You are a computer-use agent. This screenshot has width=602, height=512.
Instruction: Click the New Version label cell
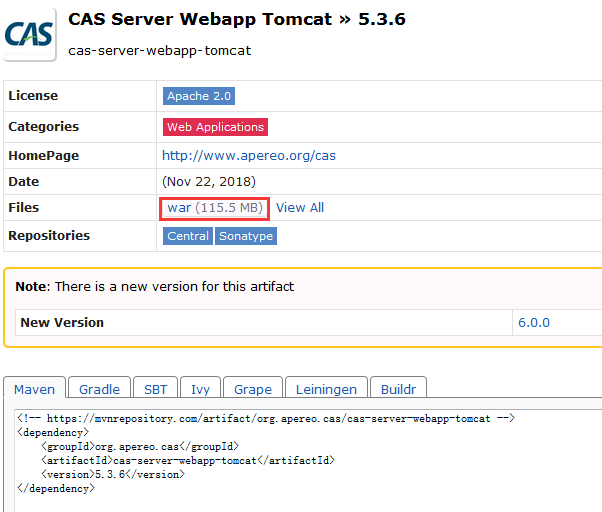pyautogui.click(x=264, y=322)
